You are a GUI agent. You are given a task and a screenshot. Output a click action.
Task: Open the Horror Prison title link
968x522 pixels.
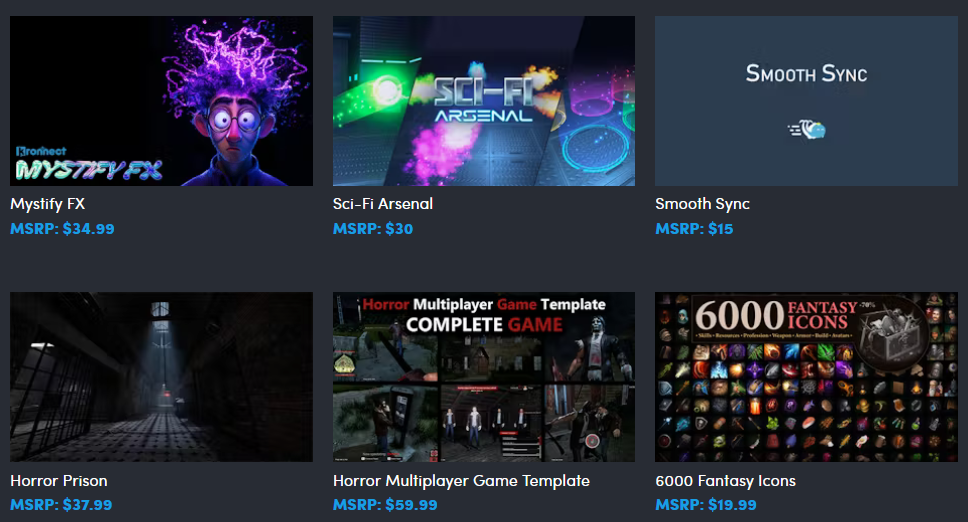click(x=59, y=480)
